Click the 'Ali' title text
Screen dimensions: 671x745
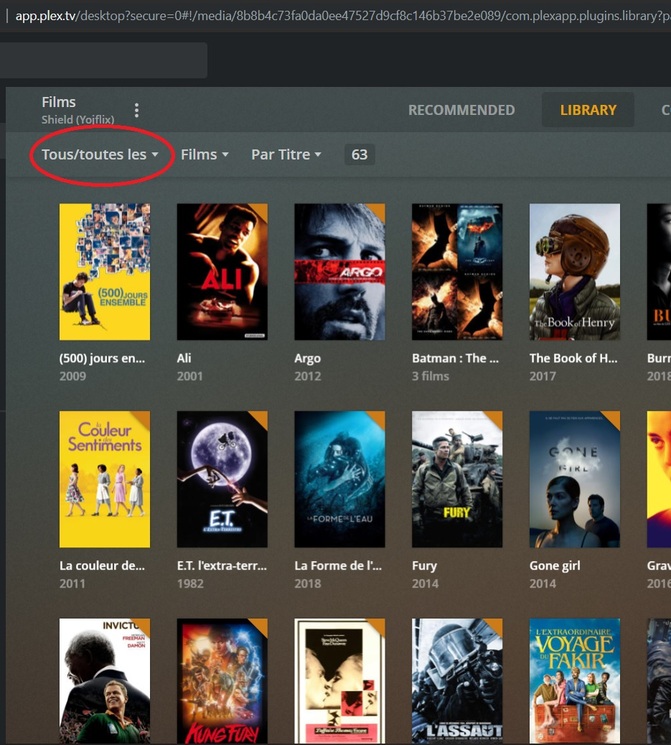[x=184, y=358]
